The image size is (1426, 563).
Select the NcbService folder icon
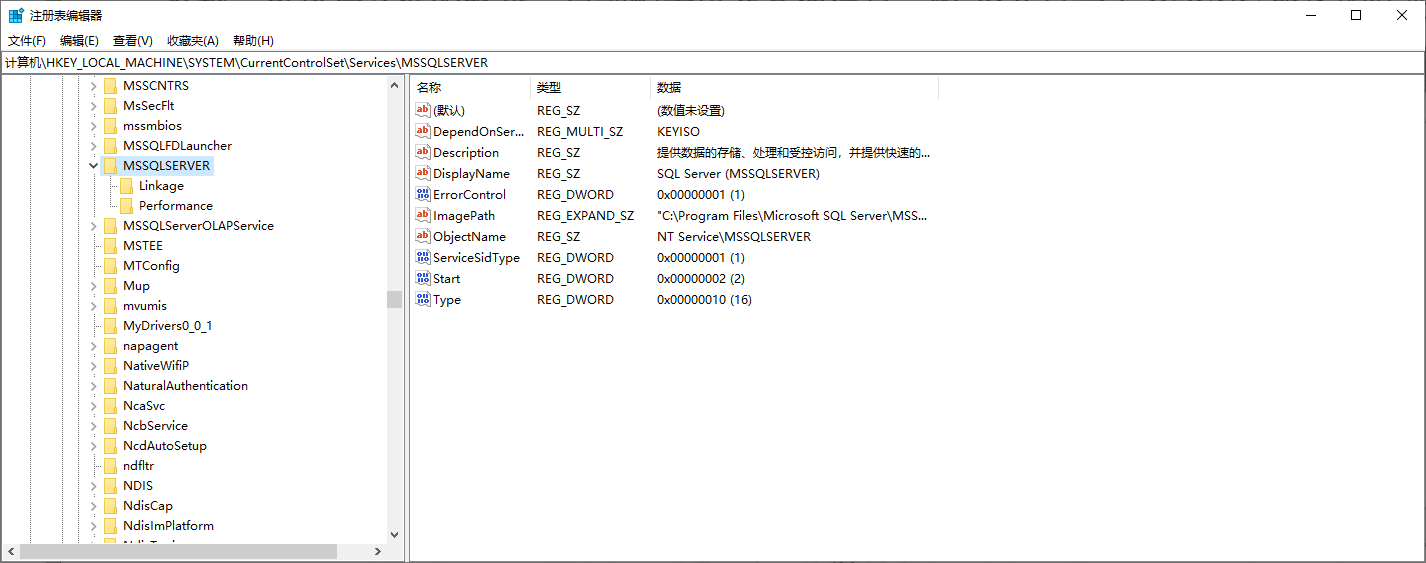pos(110,426)
